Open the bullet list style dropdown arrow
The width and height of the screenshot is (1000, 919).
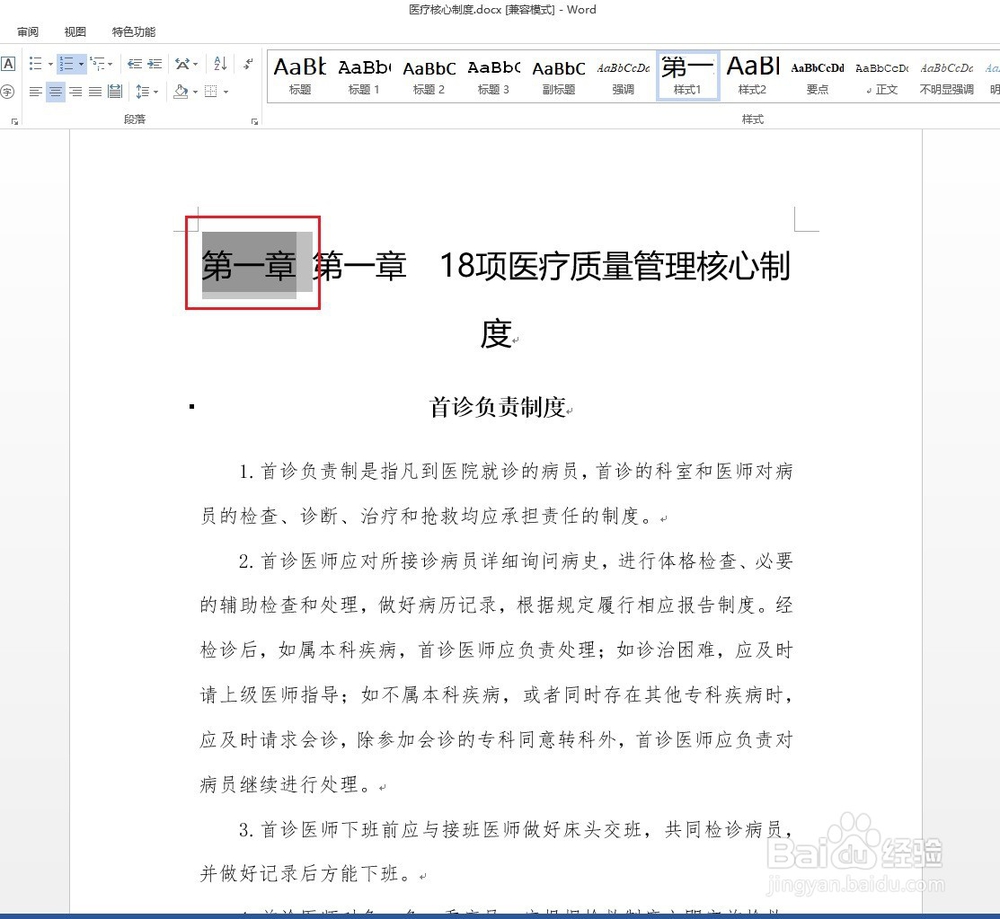[x=50, y=64]
